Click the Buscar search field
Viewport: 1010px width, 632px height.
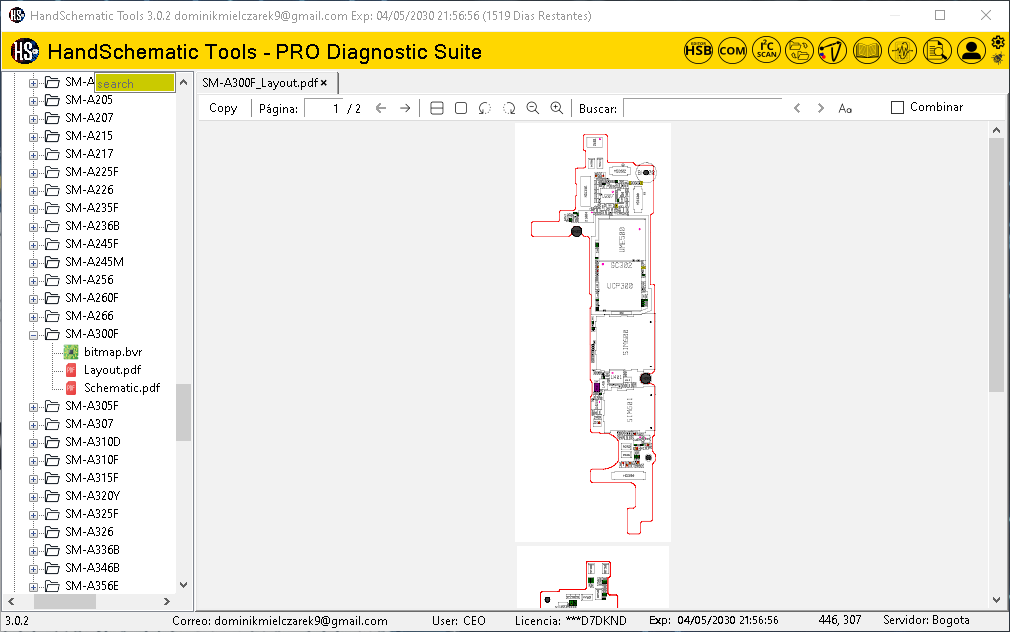[x=703, y=108]
